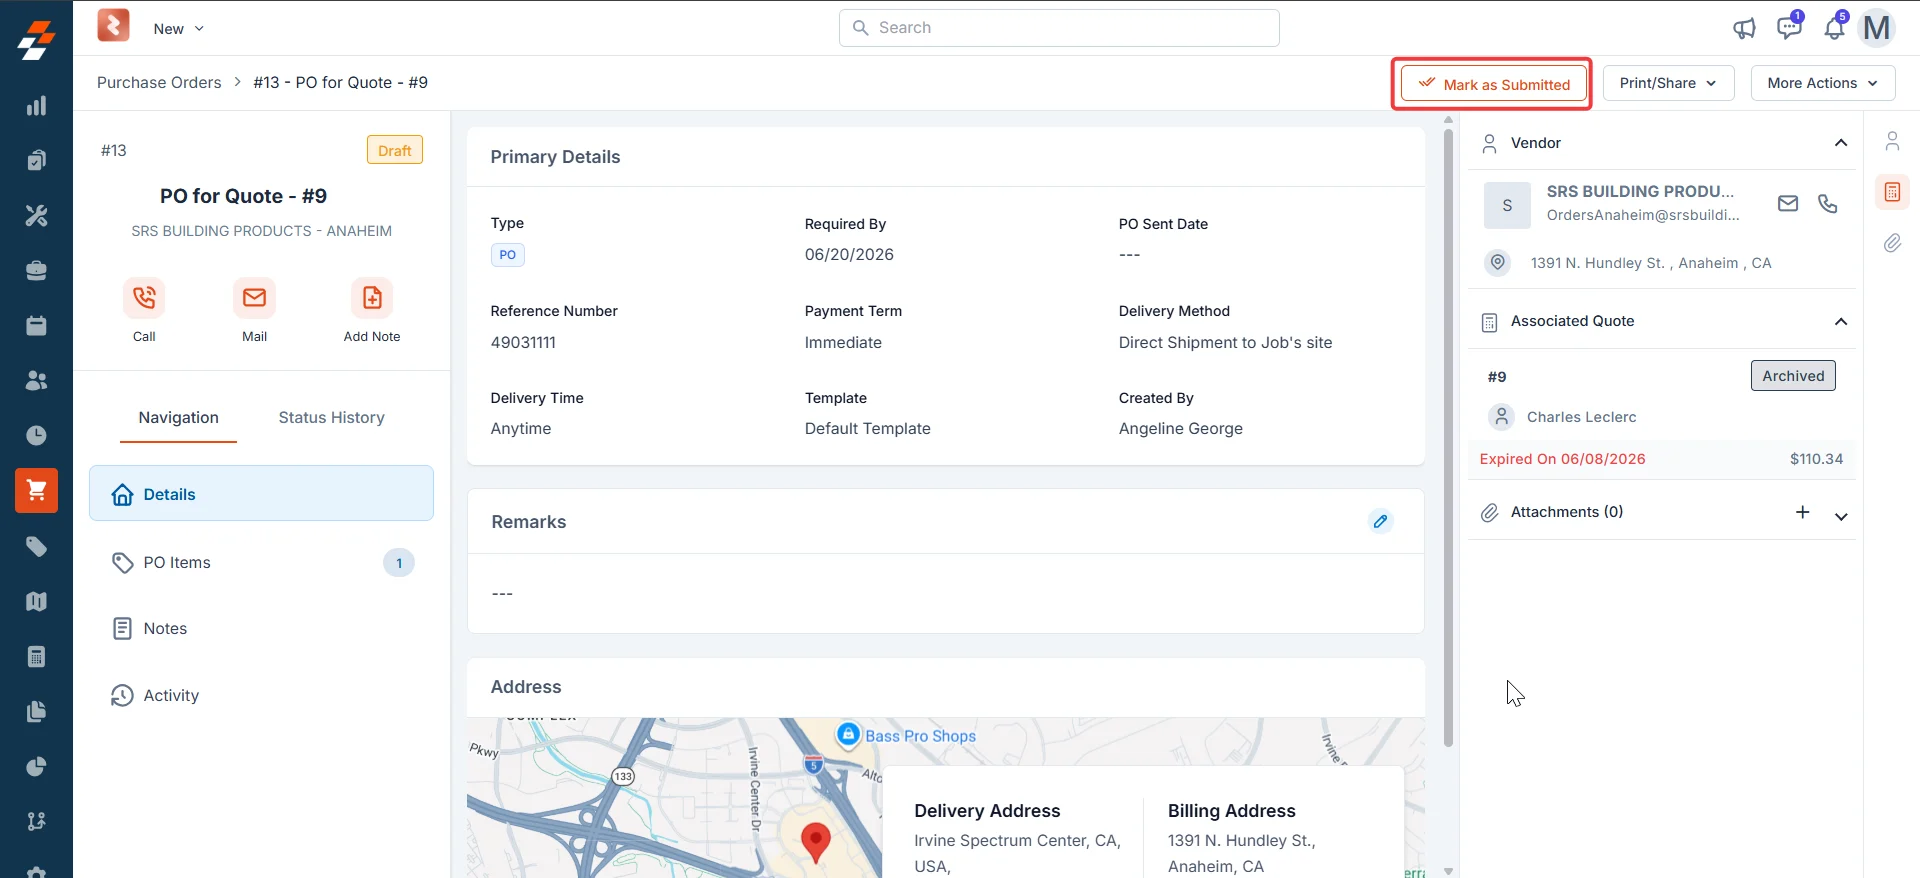Open the price tag sidebar icon
1920x878 pixels.
pos(36,547)
